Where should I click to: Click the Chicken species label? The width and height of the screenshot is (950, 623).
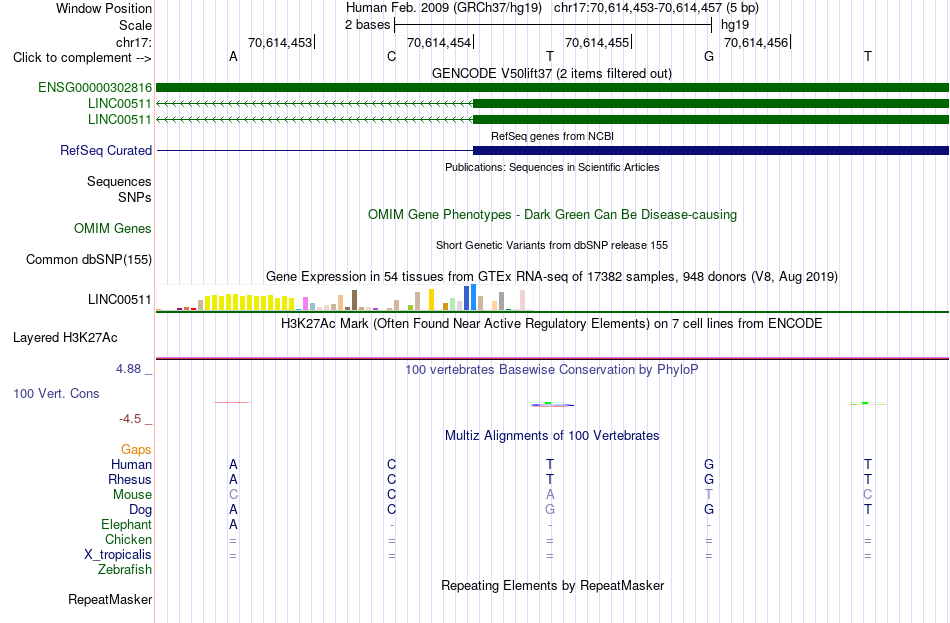tap(128, 539)
